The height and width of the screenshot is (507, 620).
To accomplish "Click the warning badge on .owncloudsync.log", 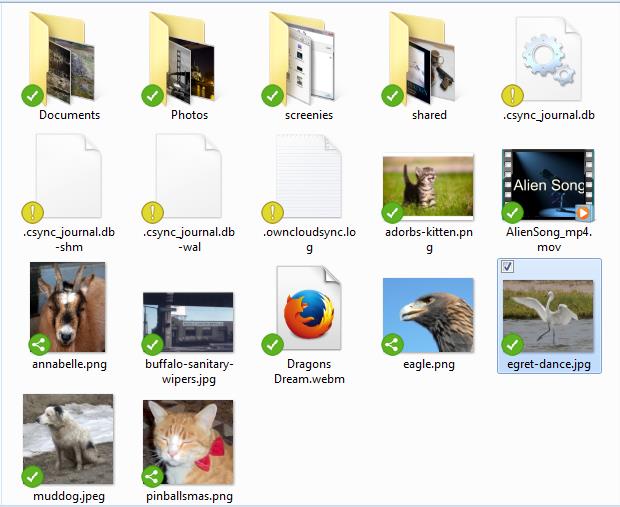I will pyautogui.click(x=273, y=211).
